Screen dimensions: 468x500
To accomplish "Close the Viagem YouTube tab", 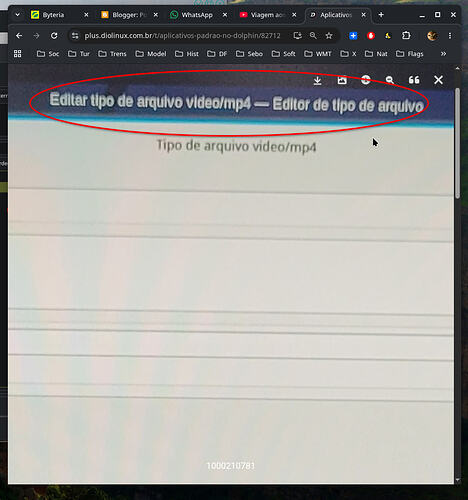I will [x=294, y=15].
